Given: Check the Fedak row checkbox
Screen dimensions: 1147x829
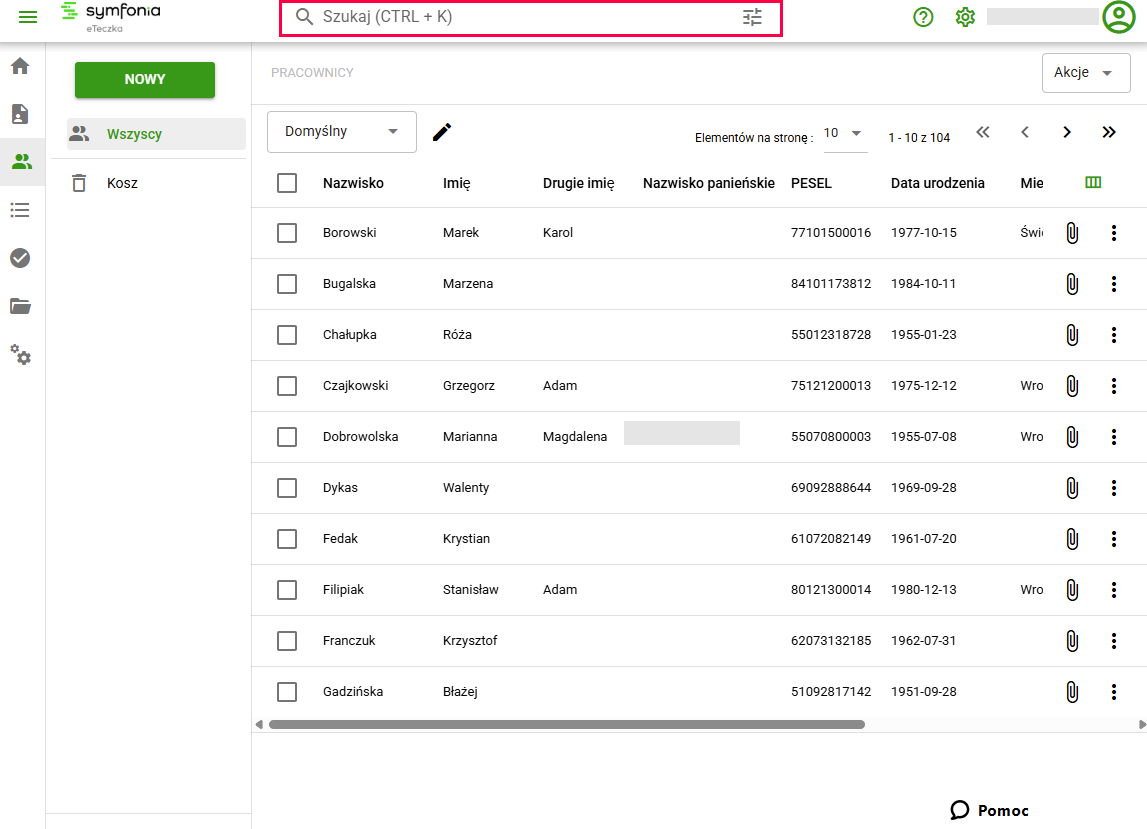Looking at the screenshot, I should point(287,539).
